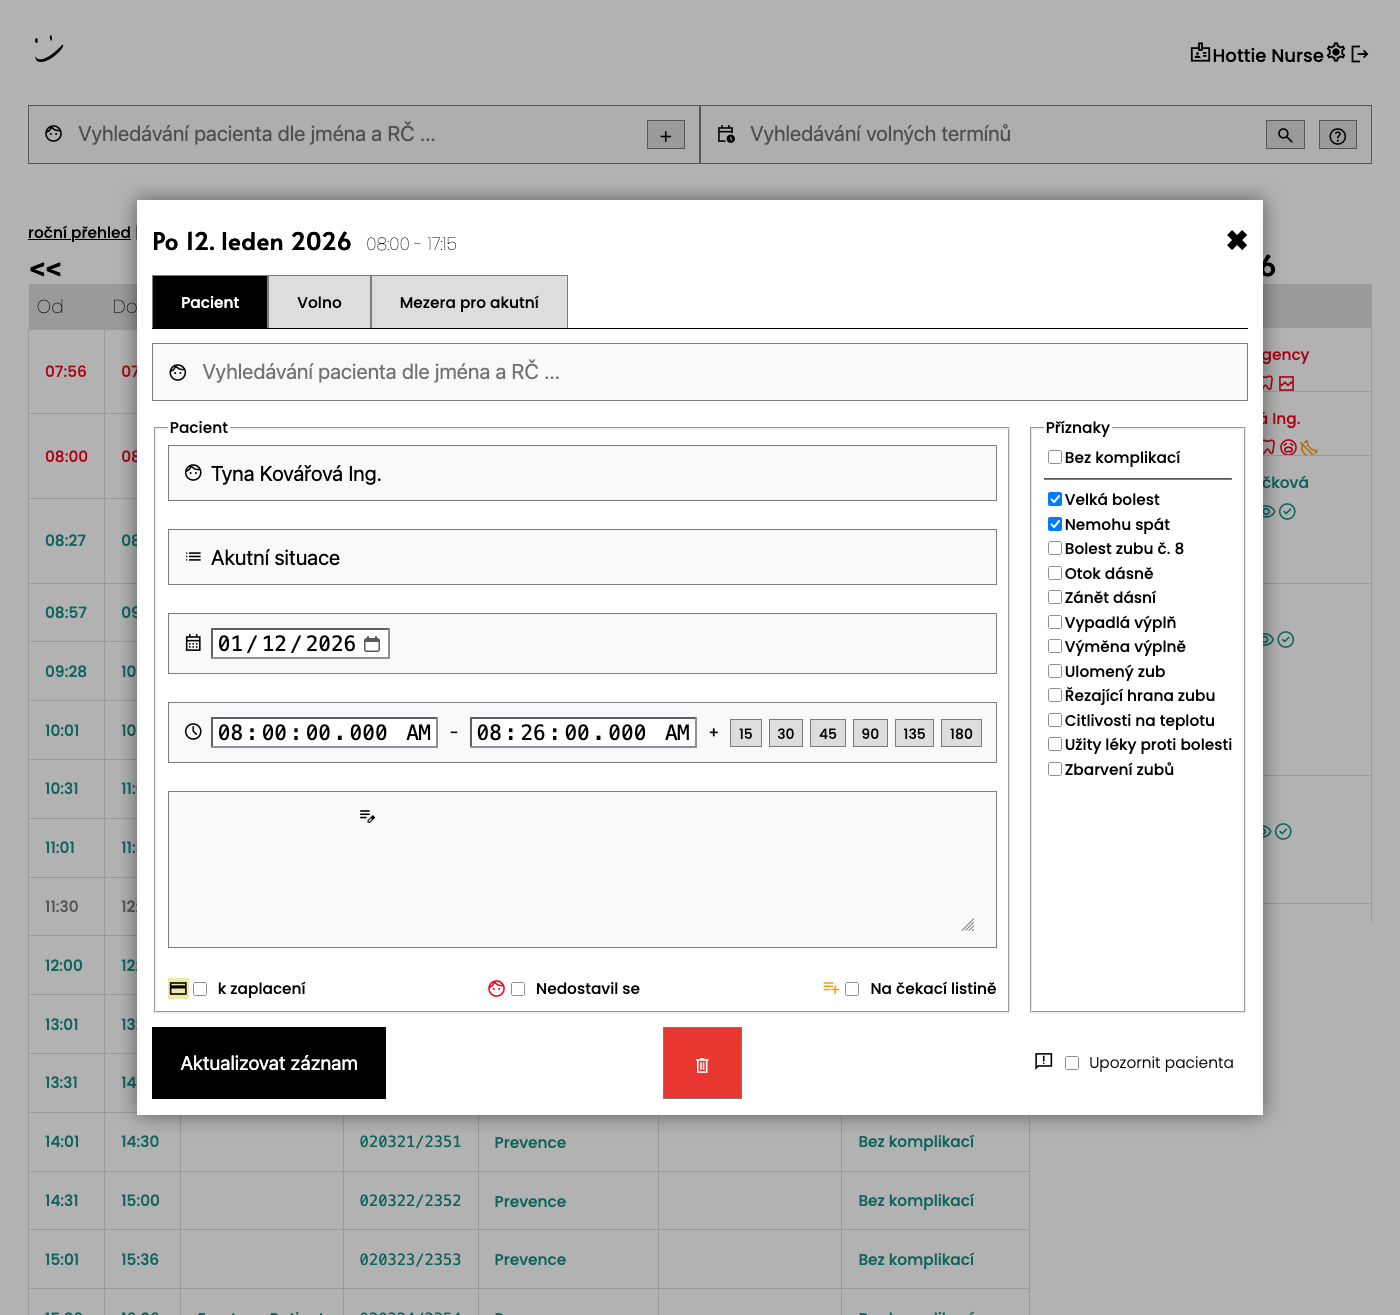Open the help question mark icon
The height and width of the screenshot is (1315, 1400).
coord(1337,135)
